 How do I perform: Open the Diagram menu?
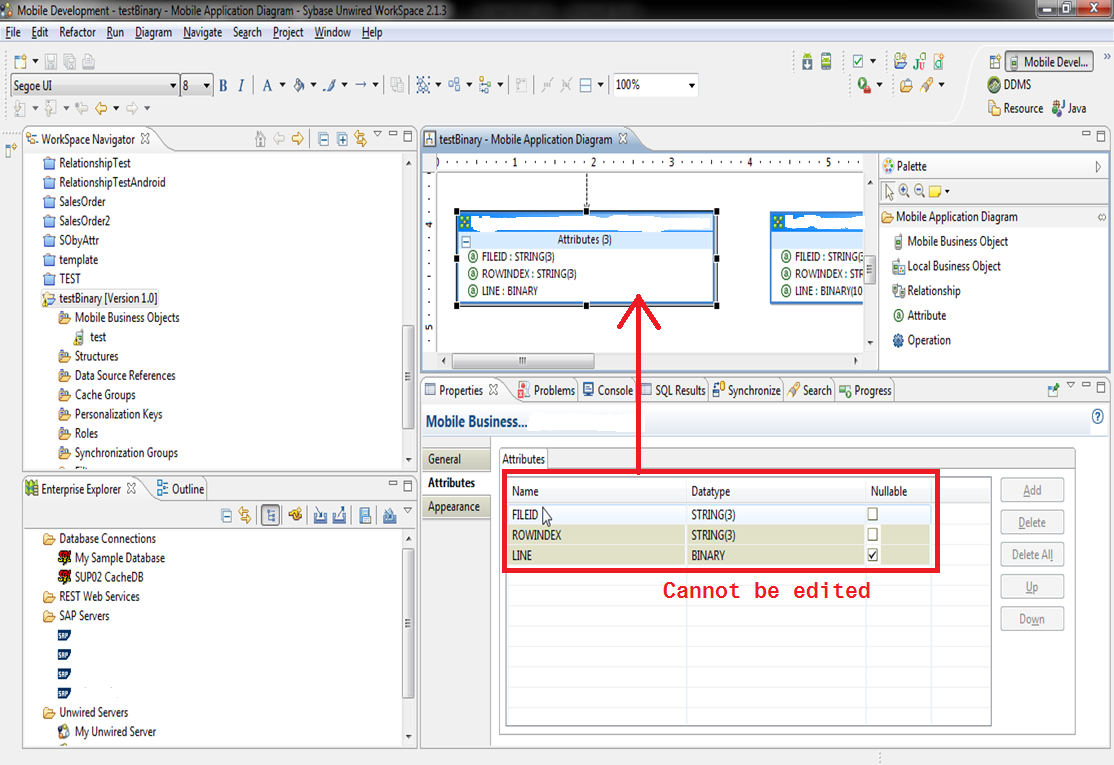click(x=153, y=33)
